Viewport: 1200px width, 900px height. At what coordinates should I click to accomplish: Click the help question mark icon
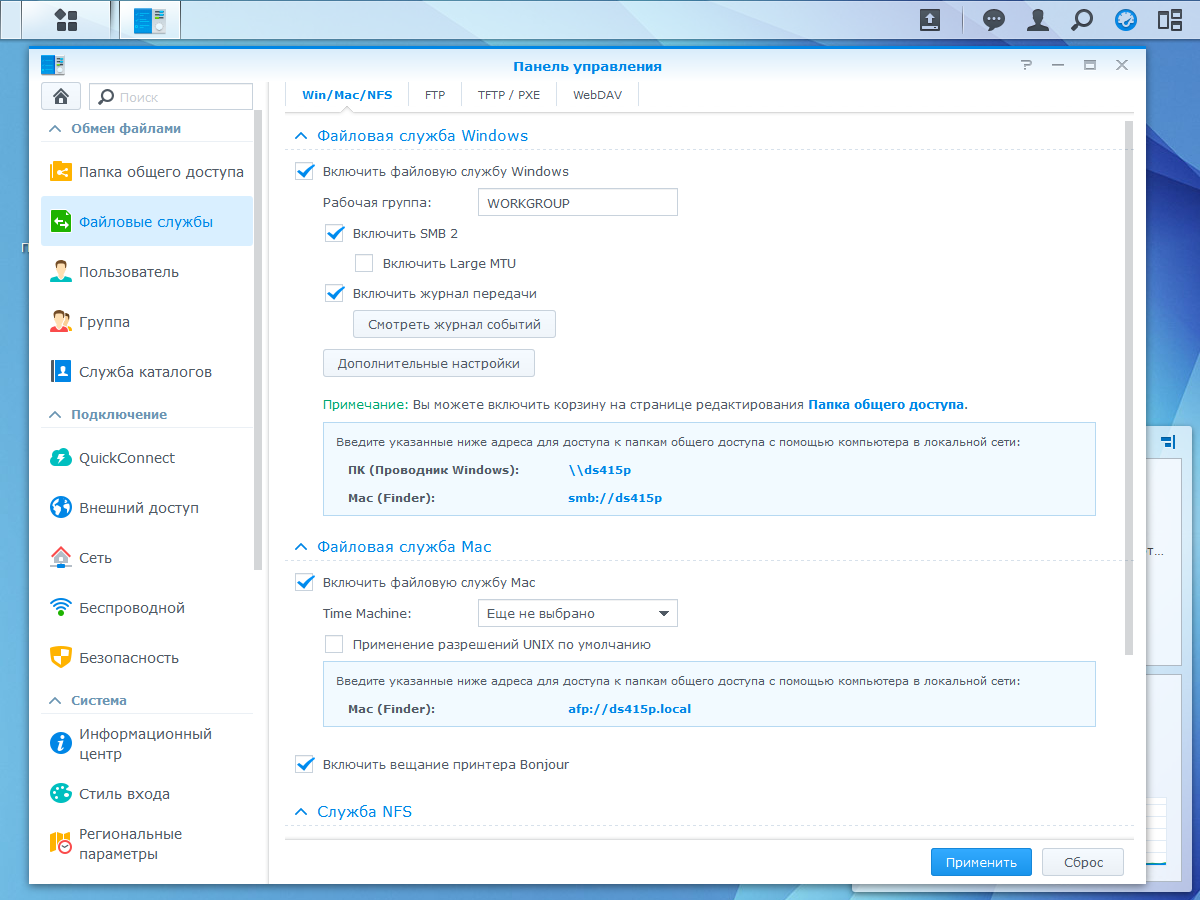pyautogui.click(x=1026, y=65)
